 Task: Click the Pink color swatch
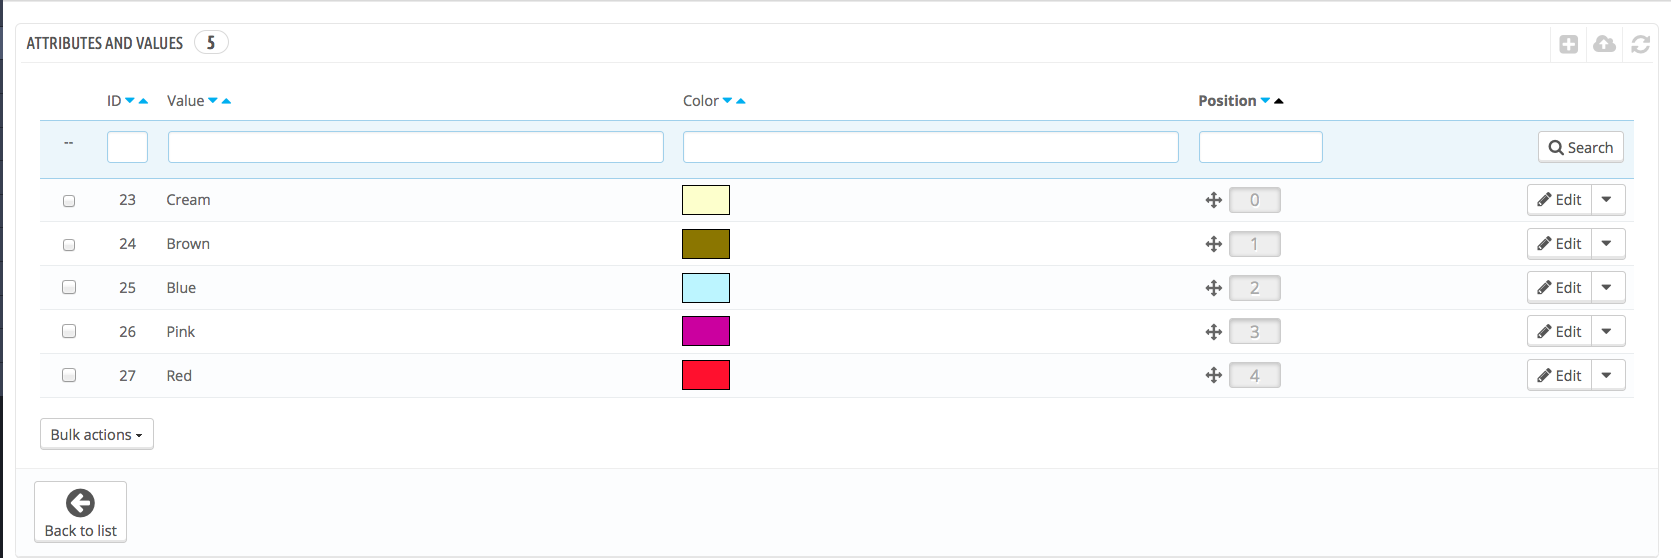[x=706, y=331]
